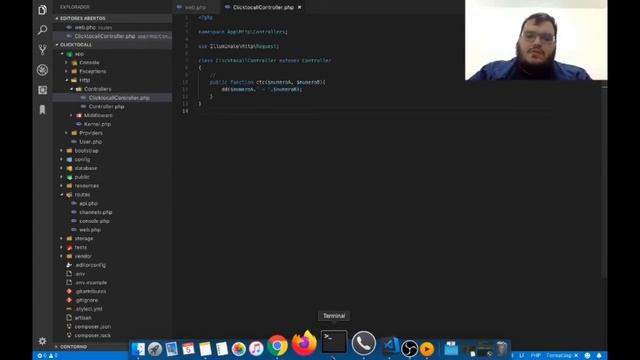Open the Source Control view

coord(42,50)
